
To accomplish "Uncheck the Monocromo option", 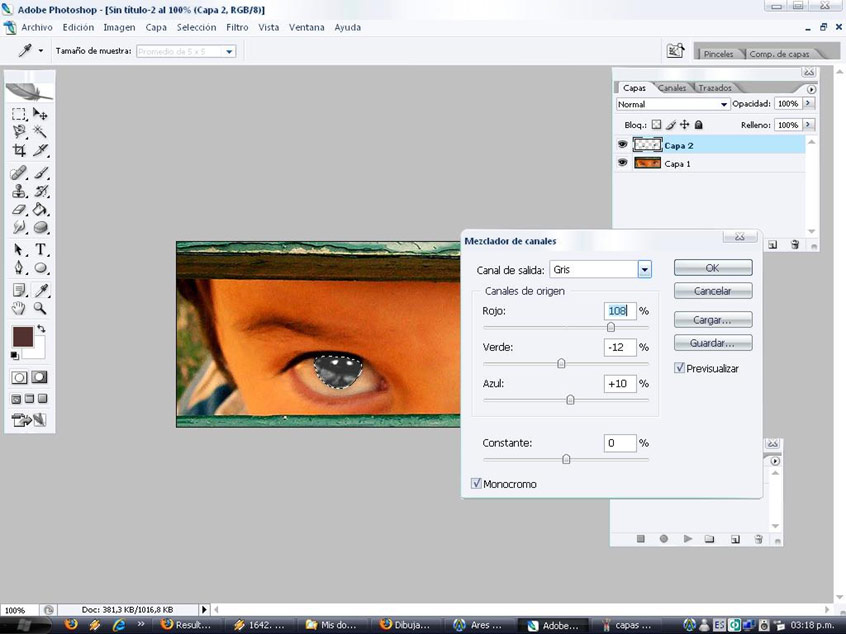I will point(475,483).
